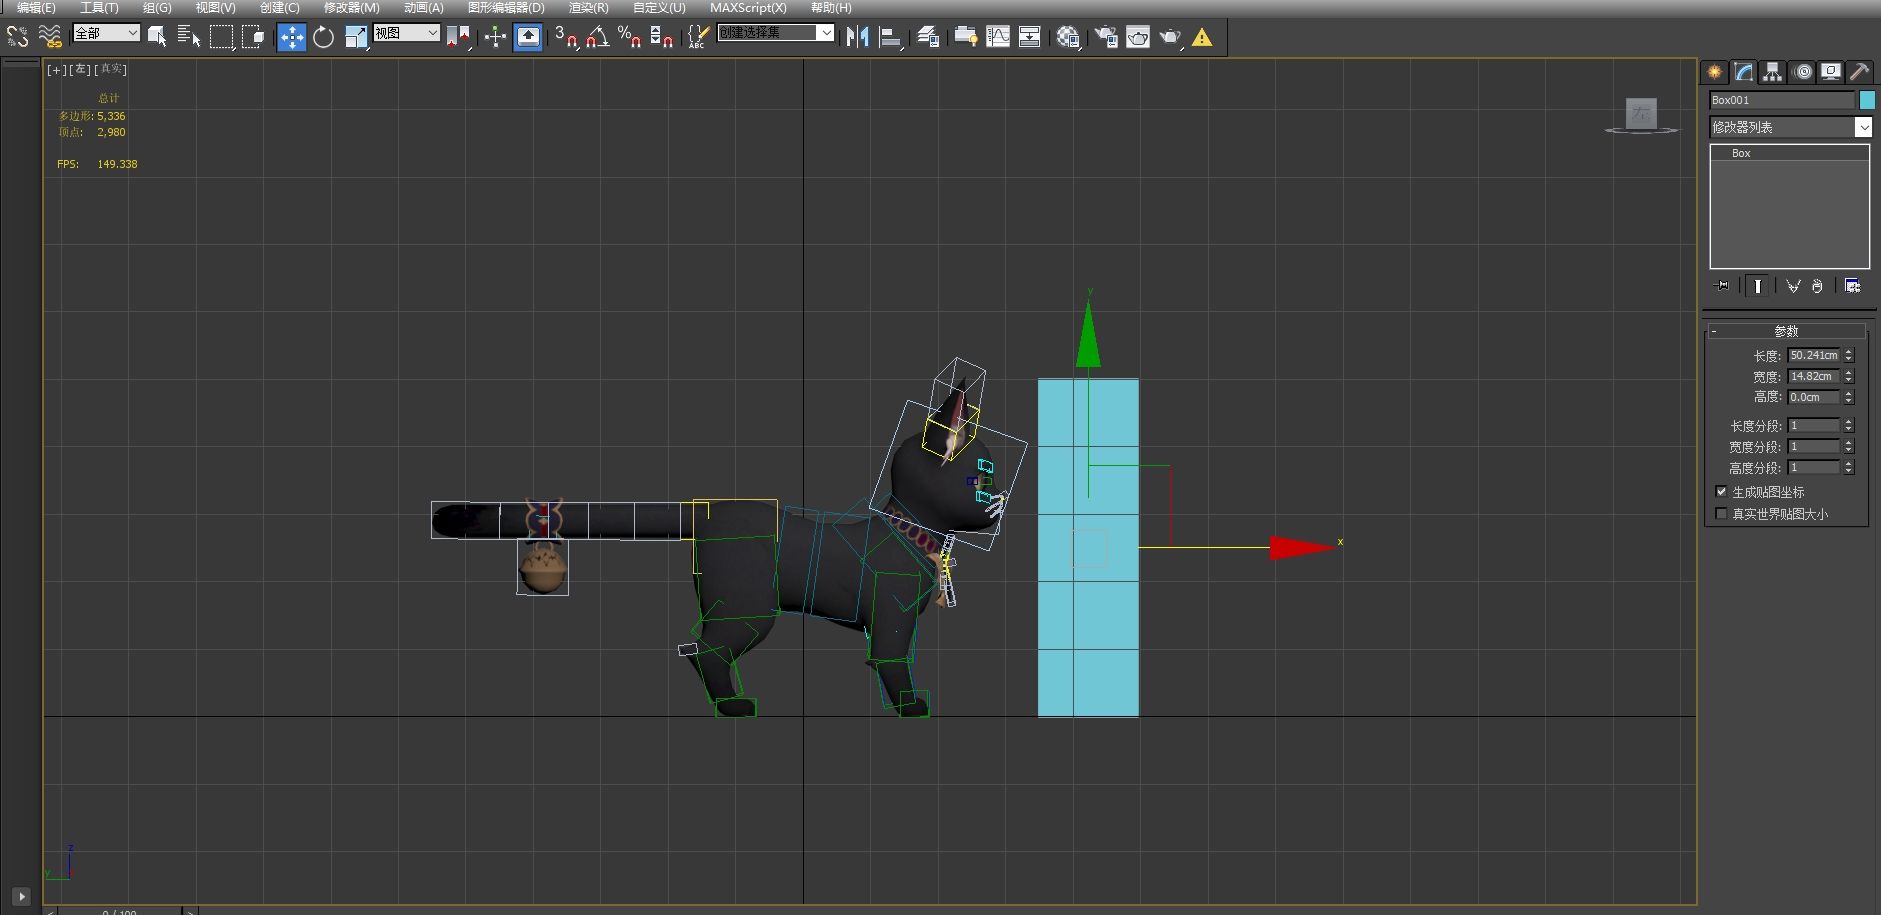Click the 宽度 value field
Viewport: 1881px width, 915px height.
[1814, 376]
